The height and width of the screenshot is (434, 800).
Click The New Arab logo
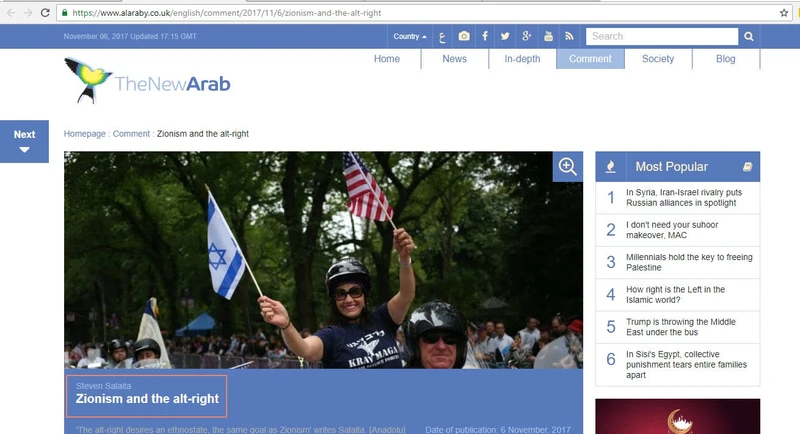click(x=148, y=82)
